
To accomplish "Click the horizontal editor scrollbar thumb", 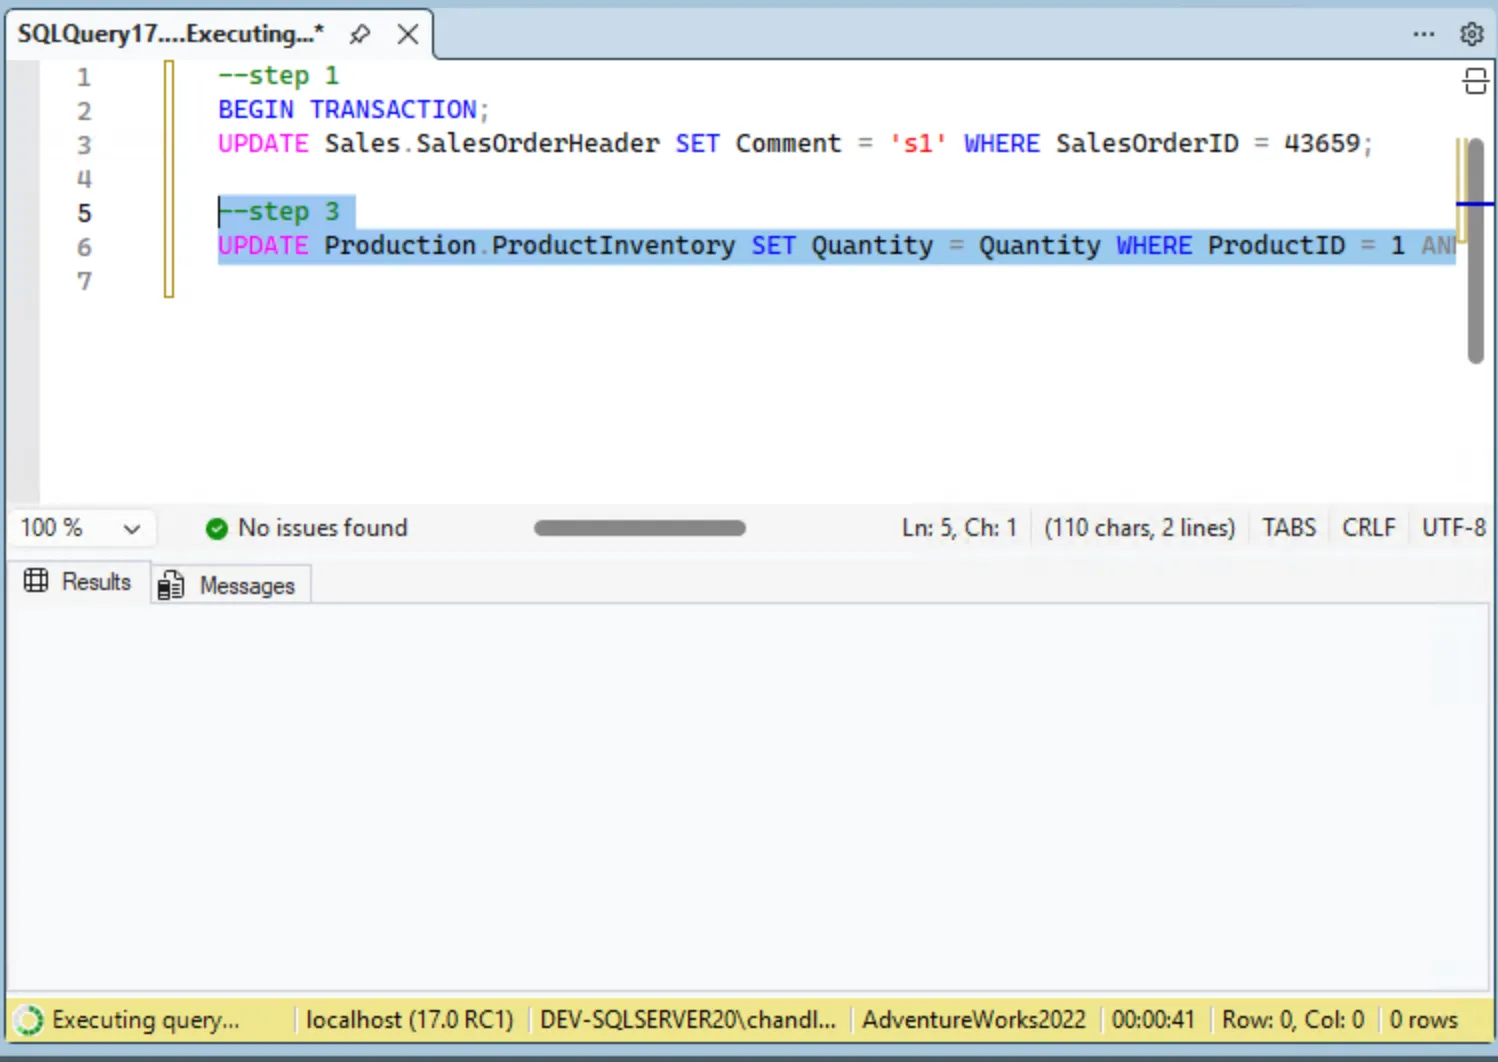I will [639, 528].
